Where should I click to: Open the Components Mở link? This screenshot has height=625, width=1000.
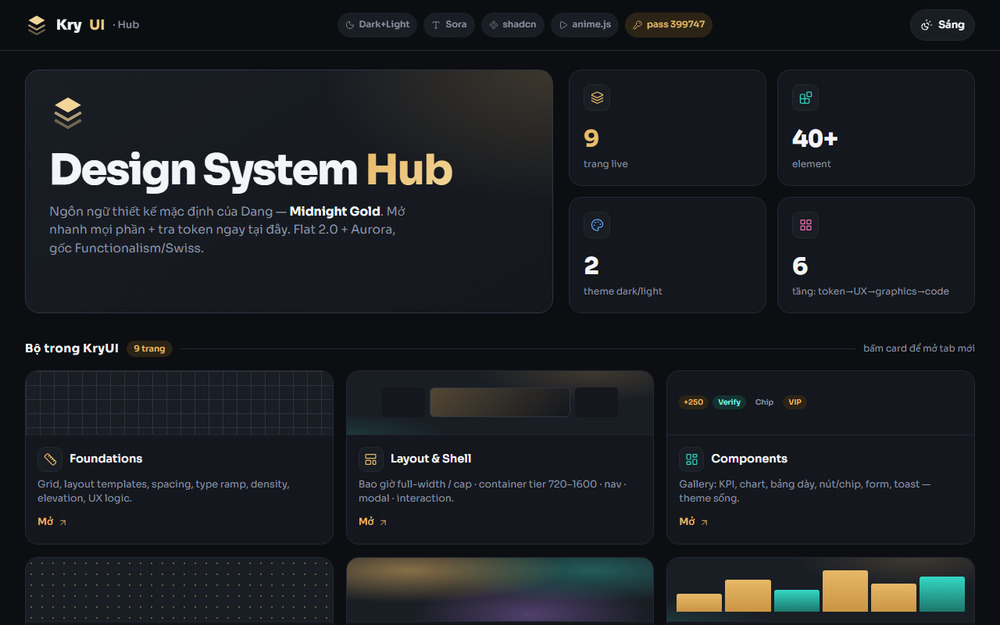click(693, 522)
